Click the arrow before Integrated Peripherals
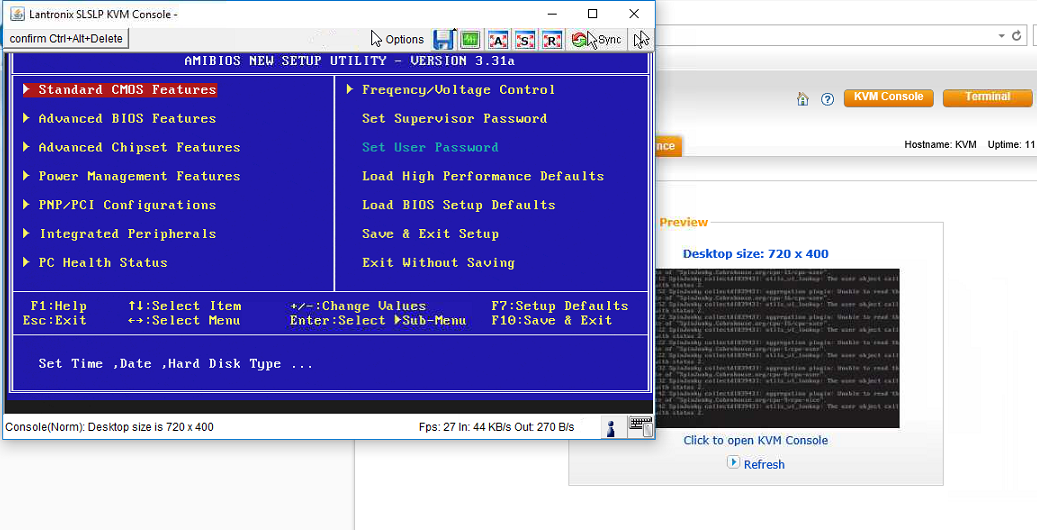Screen dimensions: 1037x530 point(26,234)
